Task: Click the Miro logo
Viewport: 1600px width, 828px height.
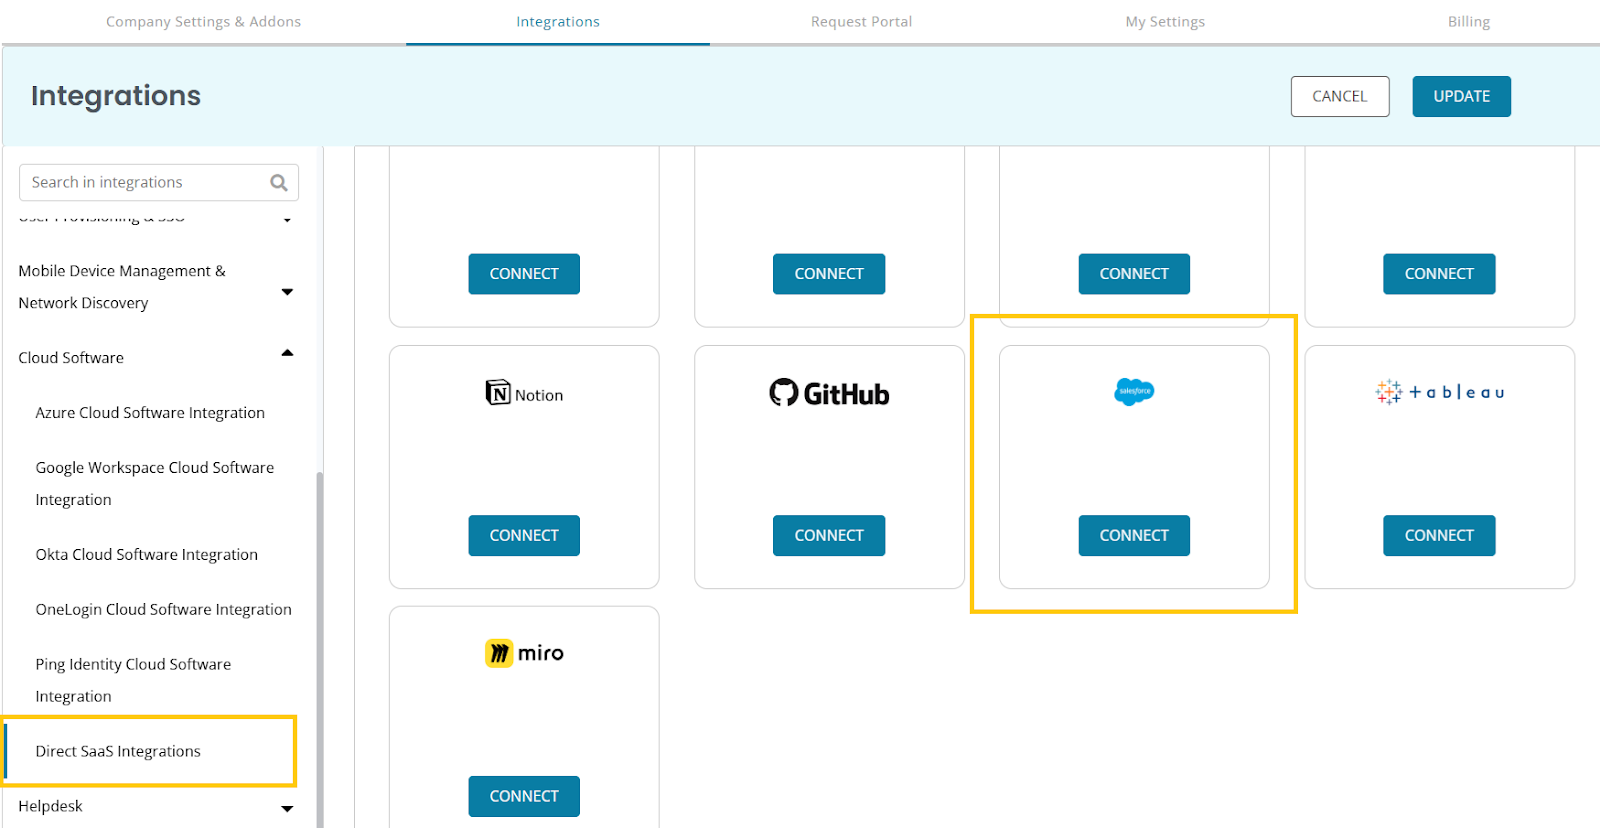Action: [524, 653]
